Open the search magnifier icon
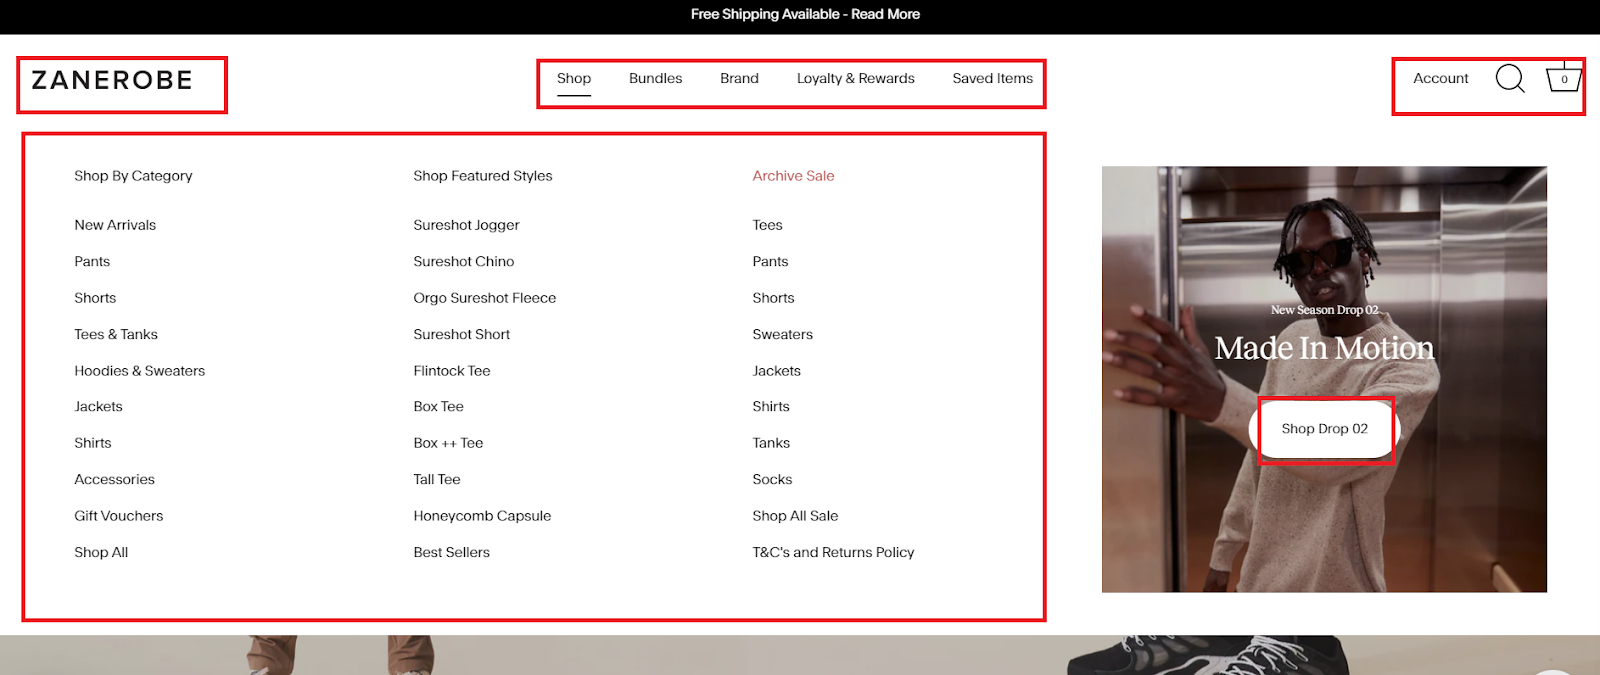 pyautogui.click(x=1510, y=79)
